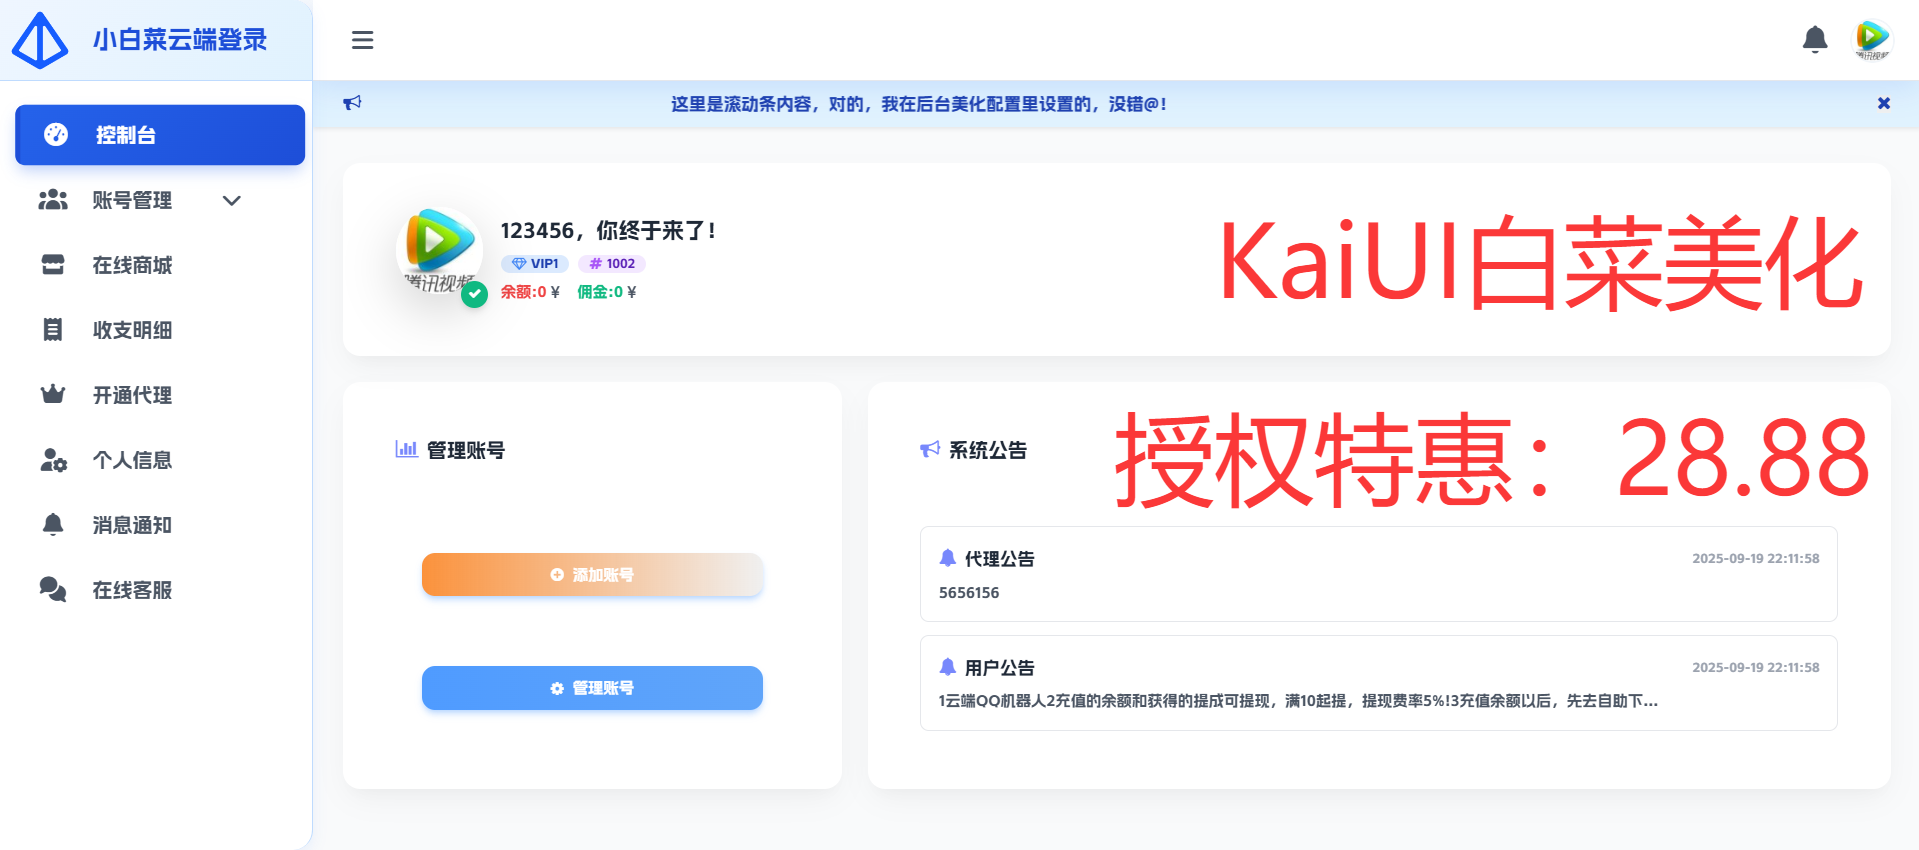
Task: Open the 代理公告 announcement card
Action: click(x=1377, y=574)
